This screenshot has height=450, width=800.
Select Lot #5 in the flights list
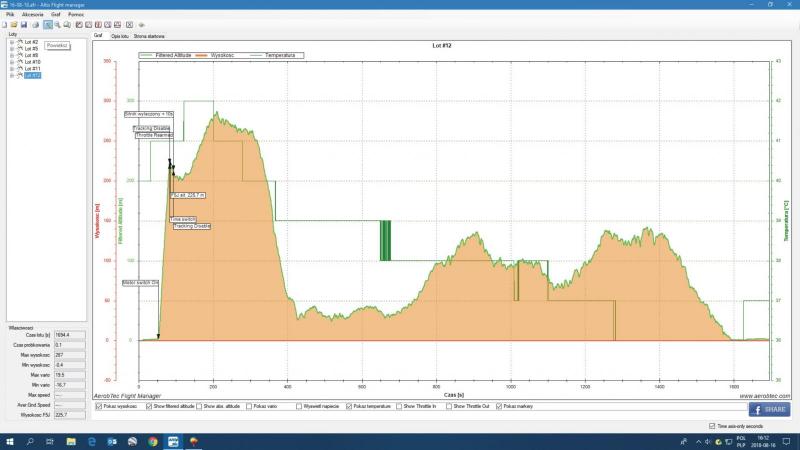[x=31, y=48]
